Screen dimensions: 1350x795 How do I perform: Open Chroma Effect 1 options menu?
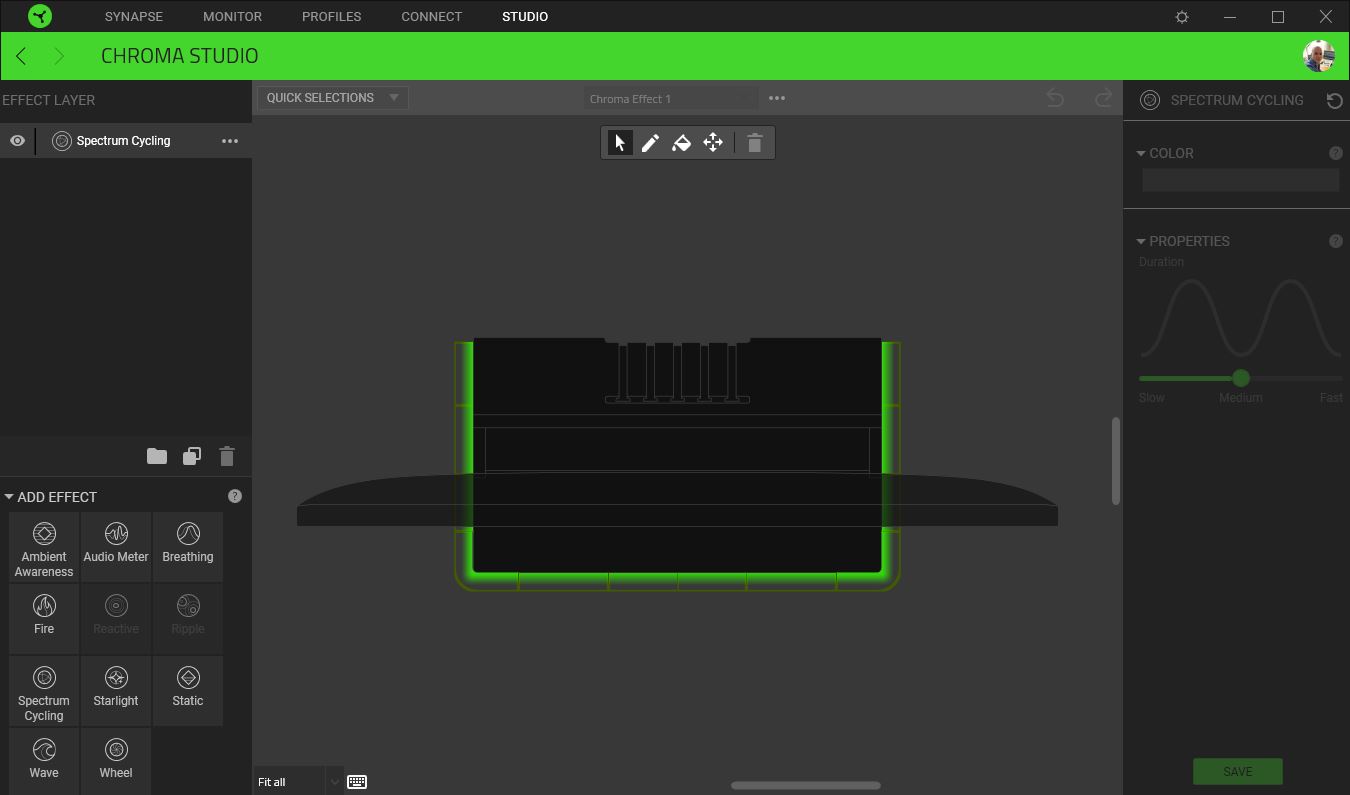point(777,98)
